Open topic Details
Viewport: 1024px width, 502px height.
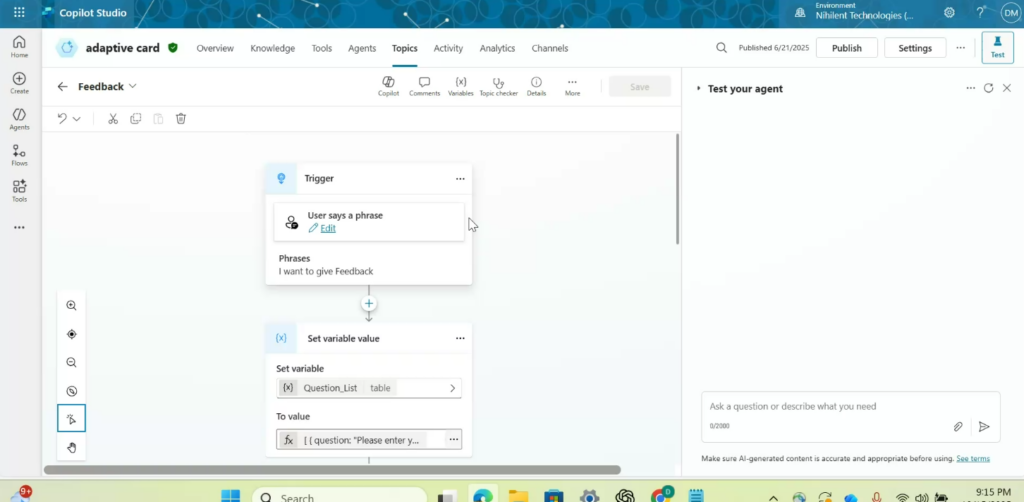(536, 86)
